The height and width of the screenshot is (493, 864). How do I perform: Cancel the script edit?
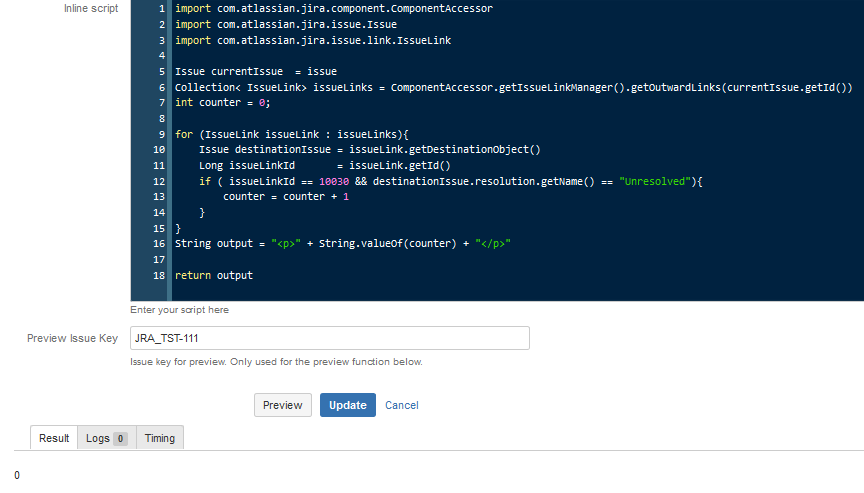pos(402,405)
